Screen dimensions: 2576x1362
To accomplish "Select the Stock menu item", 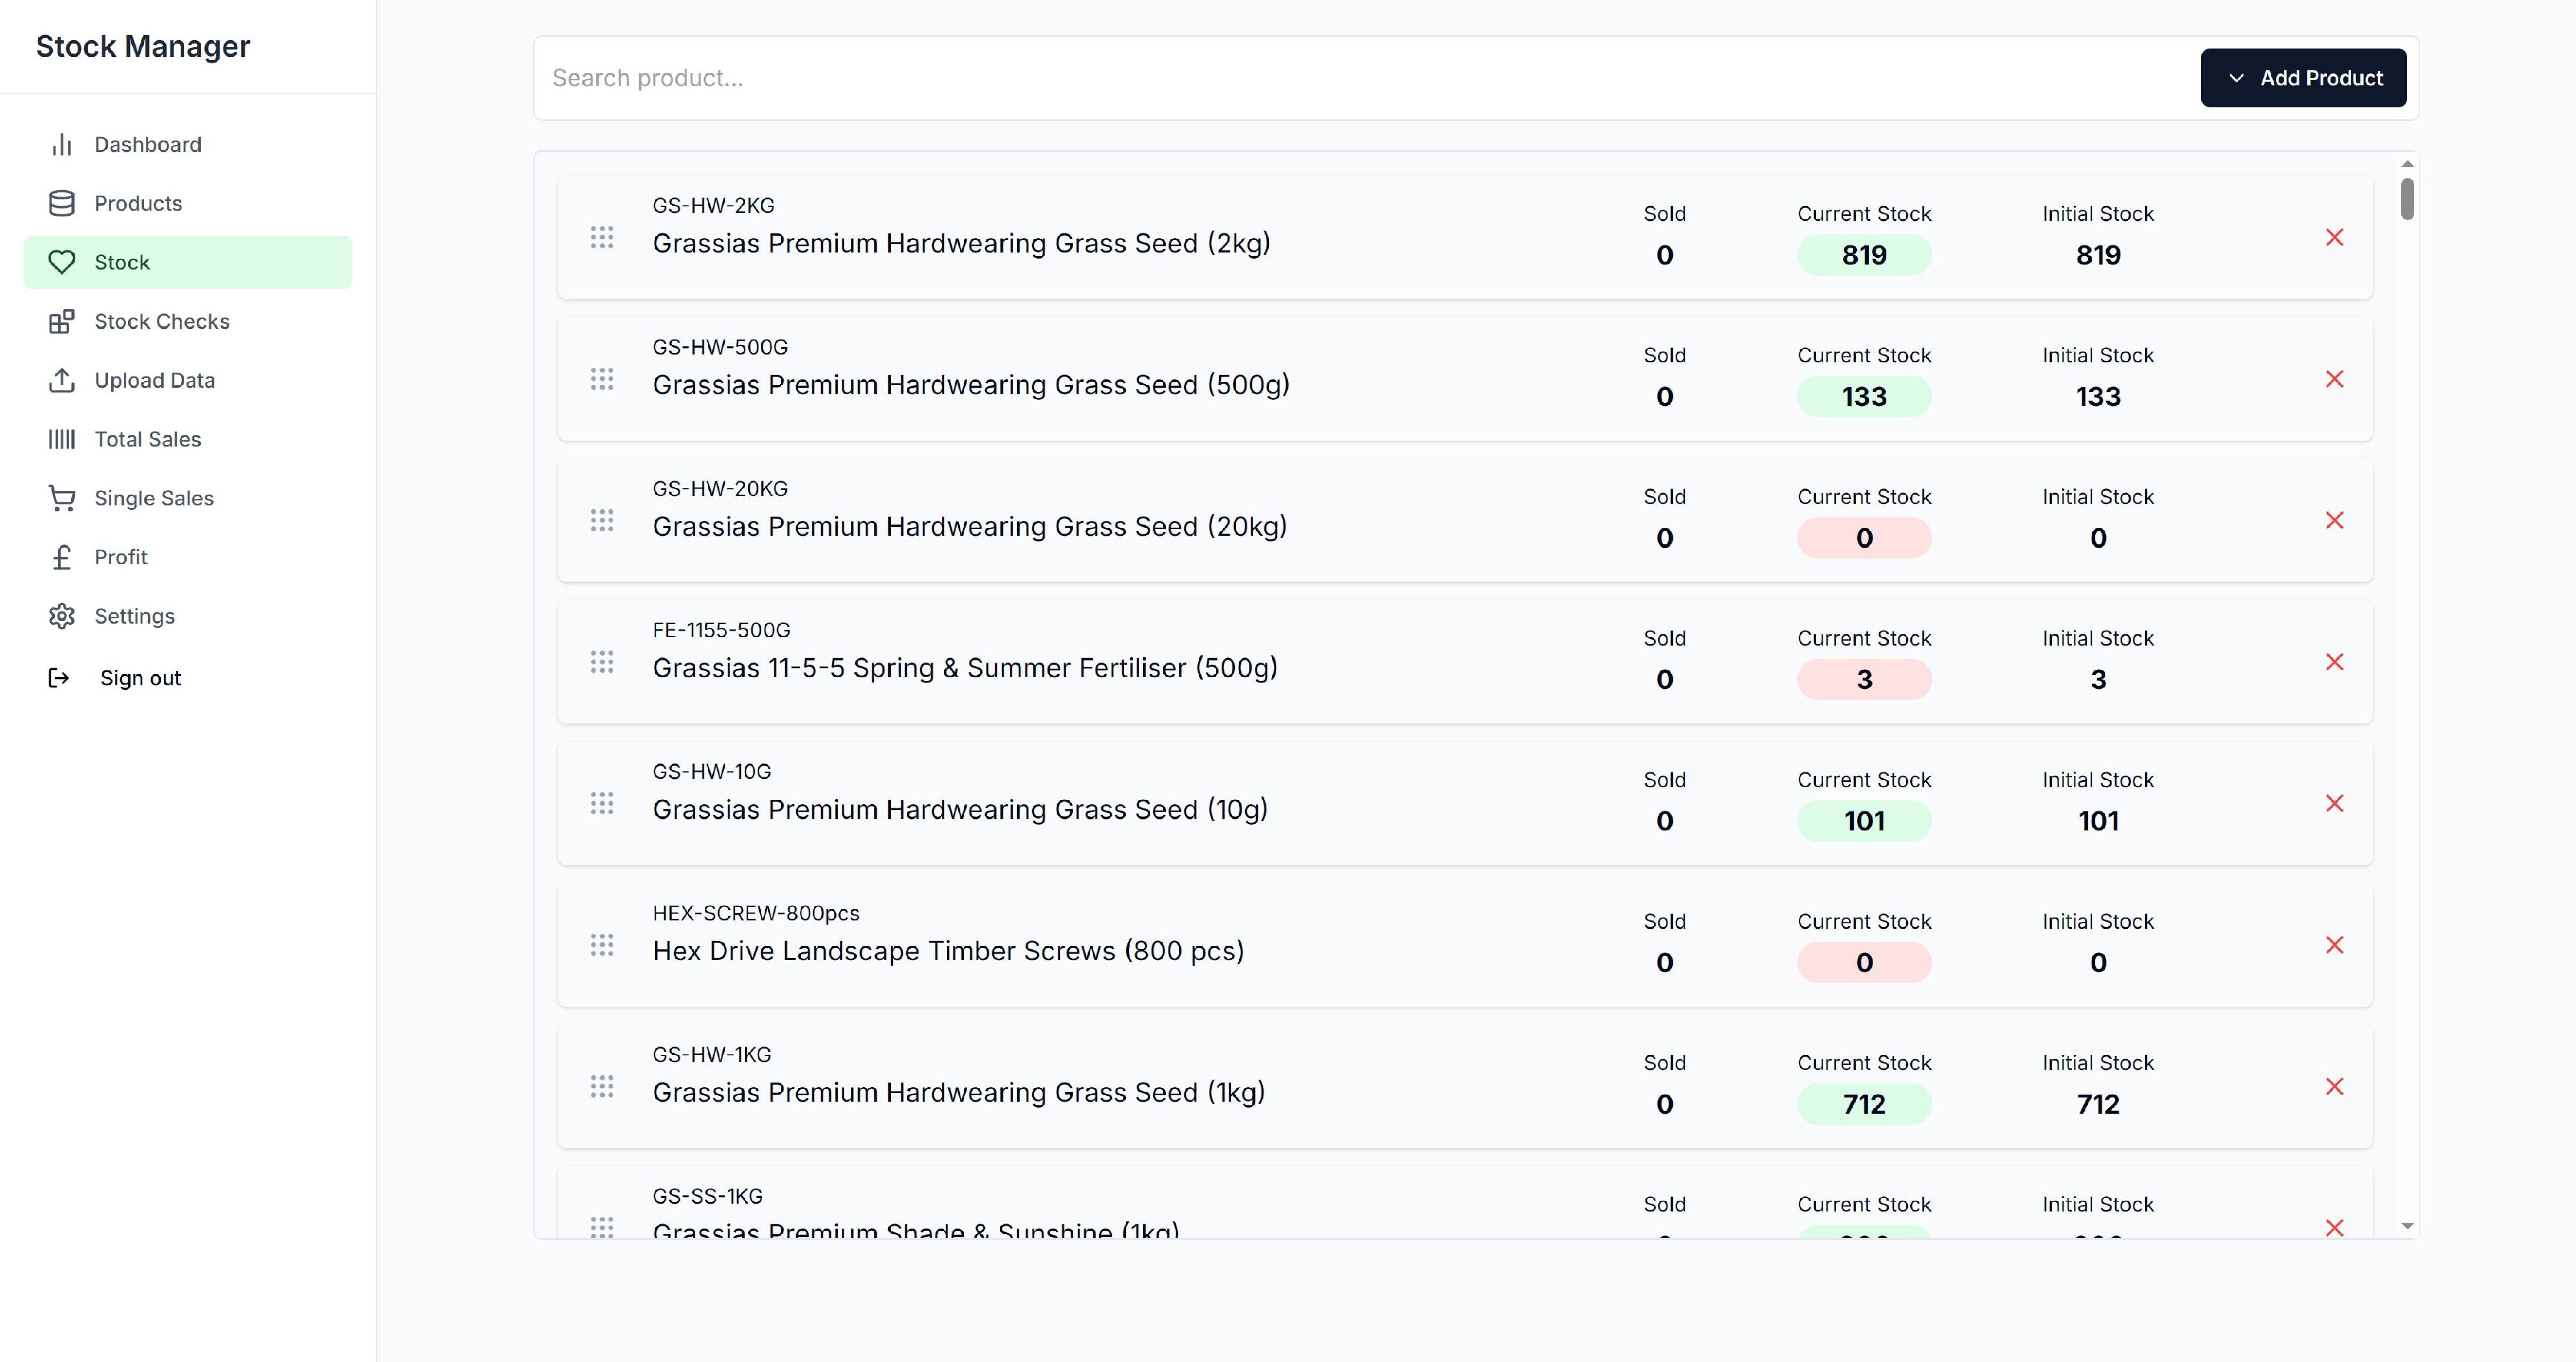I will coord(188,262).
